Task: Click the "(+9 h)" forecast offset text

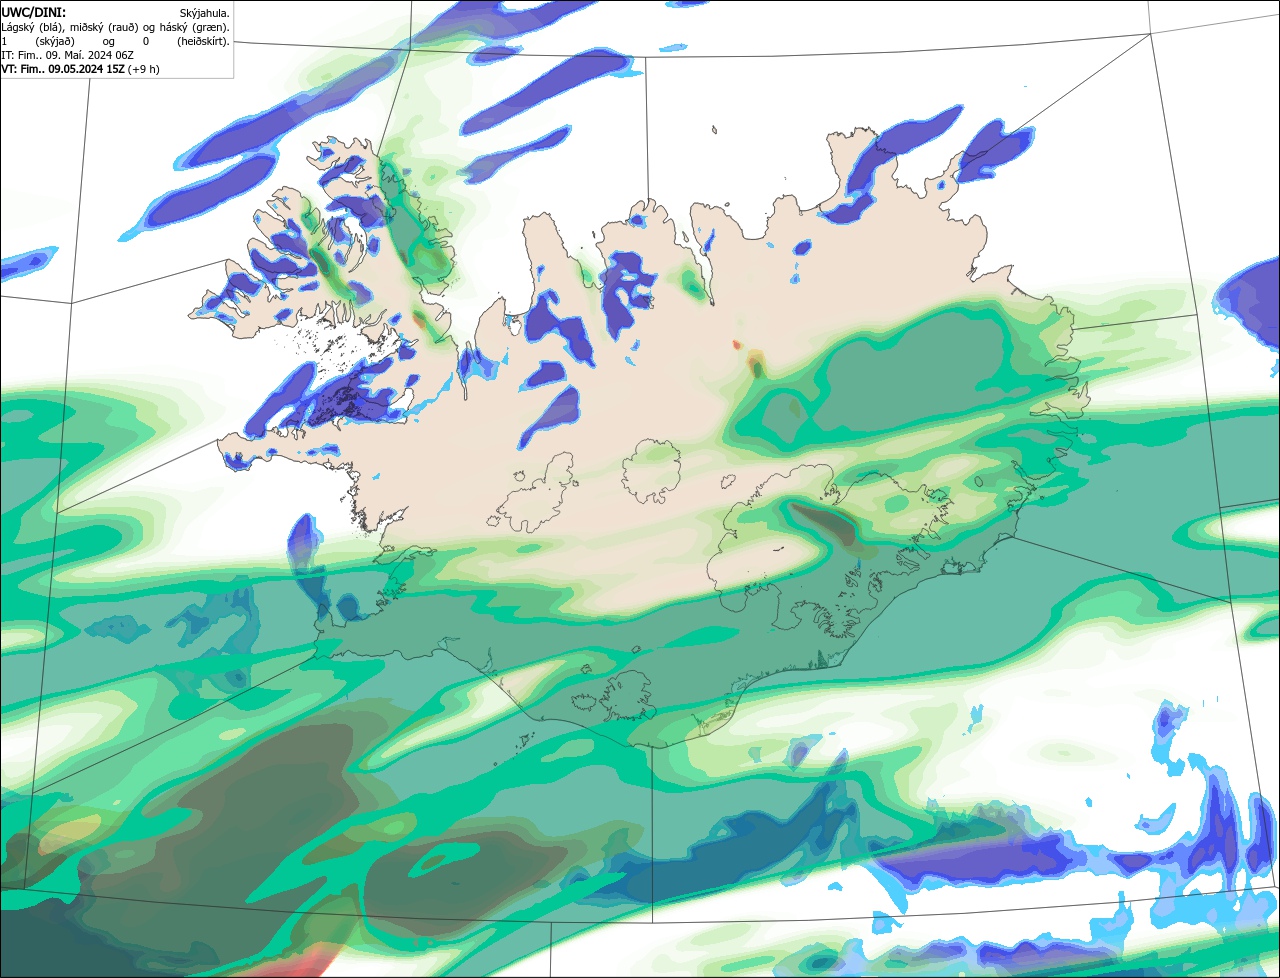Action: pos(143,69)
